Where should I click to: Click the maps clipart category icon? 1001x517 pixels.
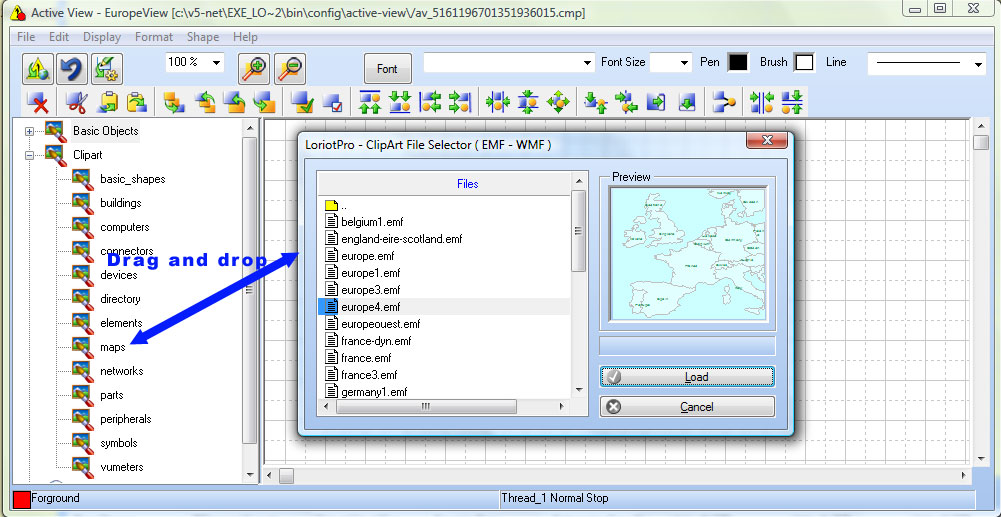(x=83, y=347)
